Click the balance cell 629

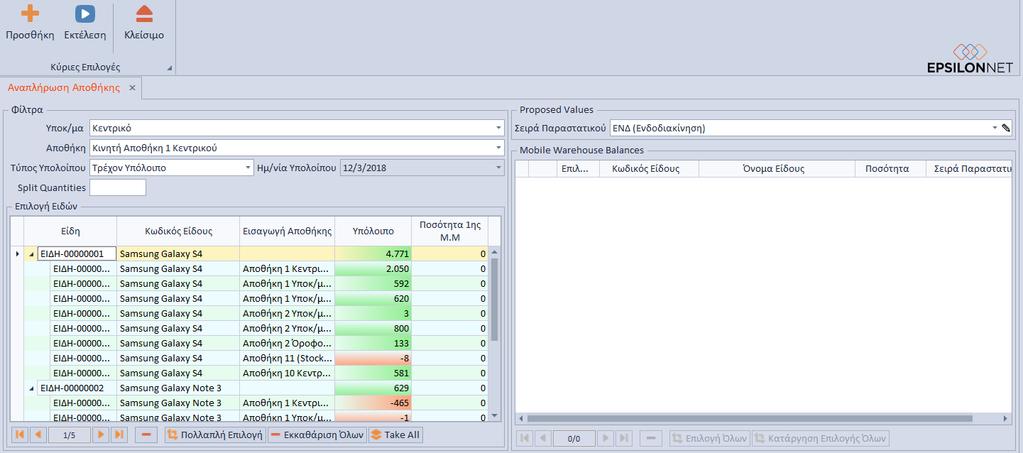373,388
